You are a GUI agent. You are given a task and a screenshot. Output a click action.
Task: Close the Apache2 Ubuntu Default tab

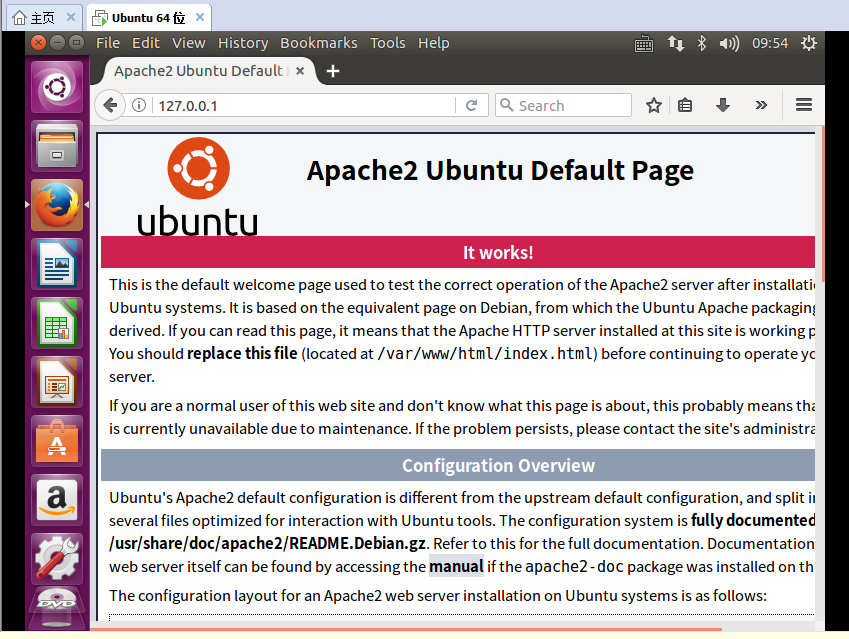tap(300, 71)
